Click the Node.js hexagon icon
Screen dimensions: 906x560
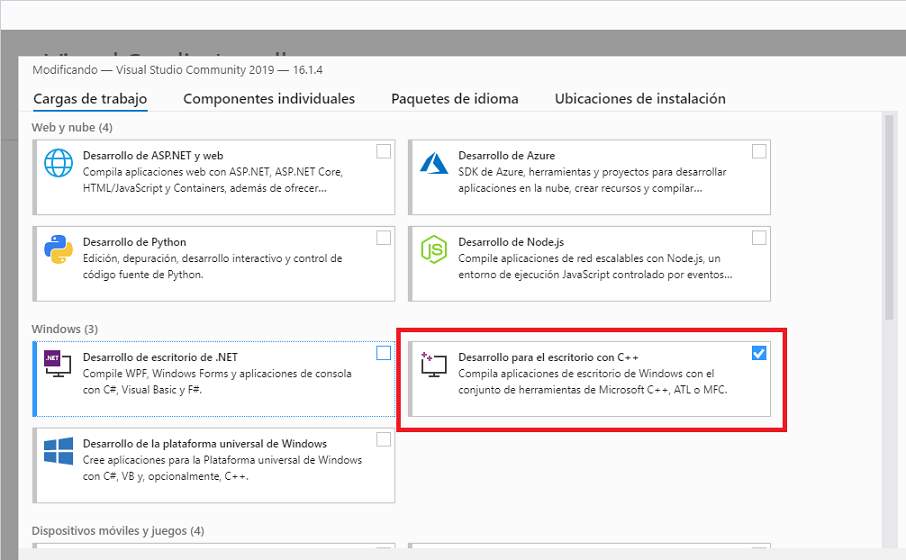(x=434, y=249)
